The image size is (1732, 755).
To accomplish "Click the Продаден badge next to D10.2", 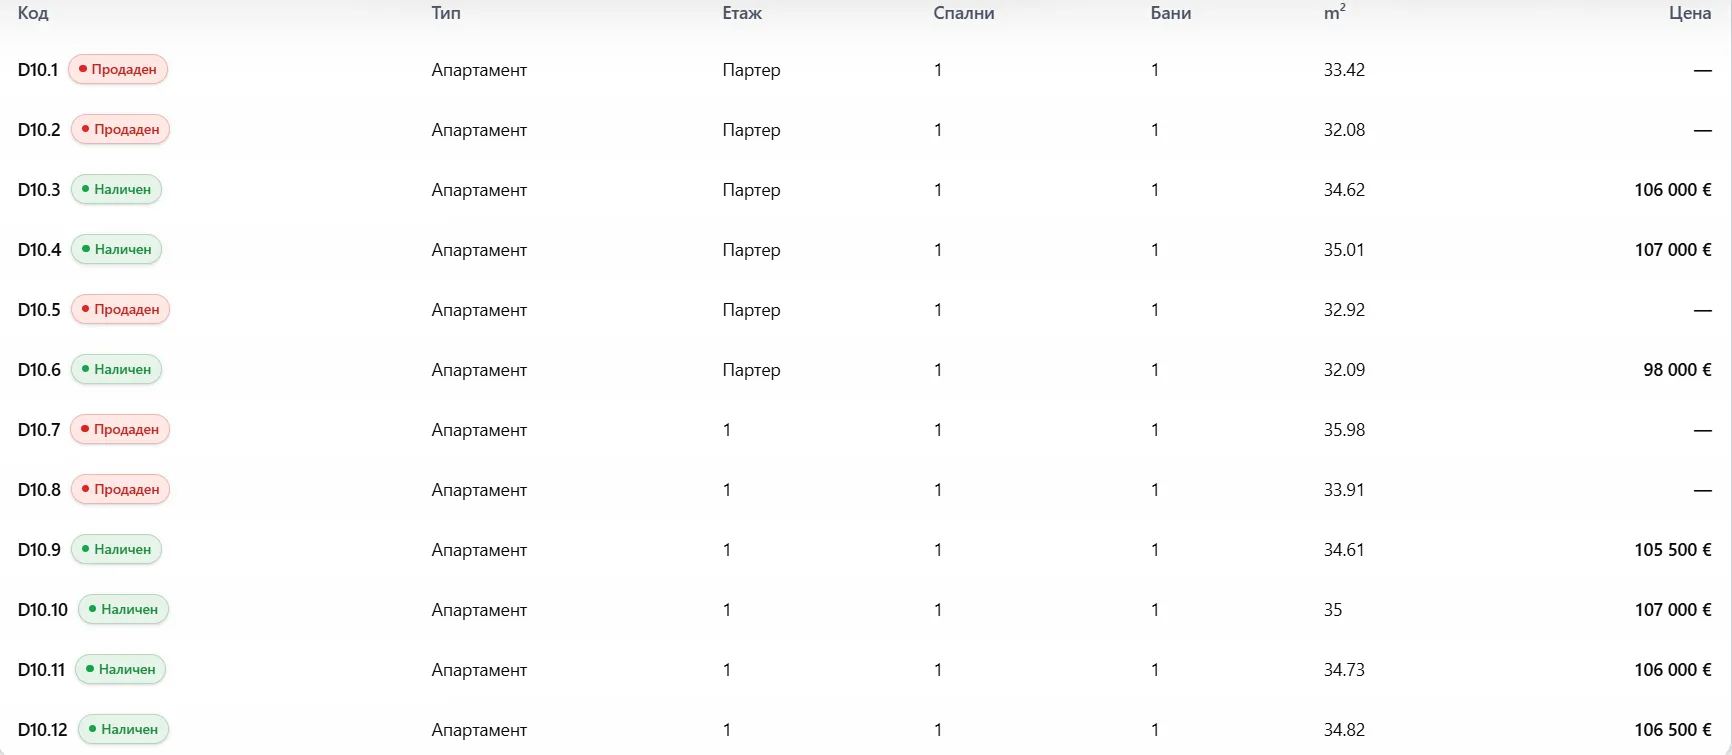I will click(120, 130).
